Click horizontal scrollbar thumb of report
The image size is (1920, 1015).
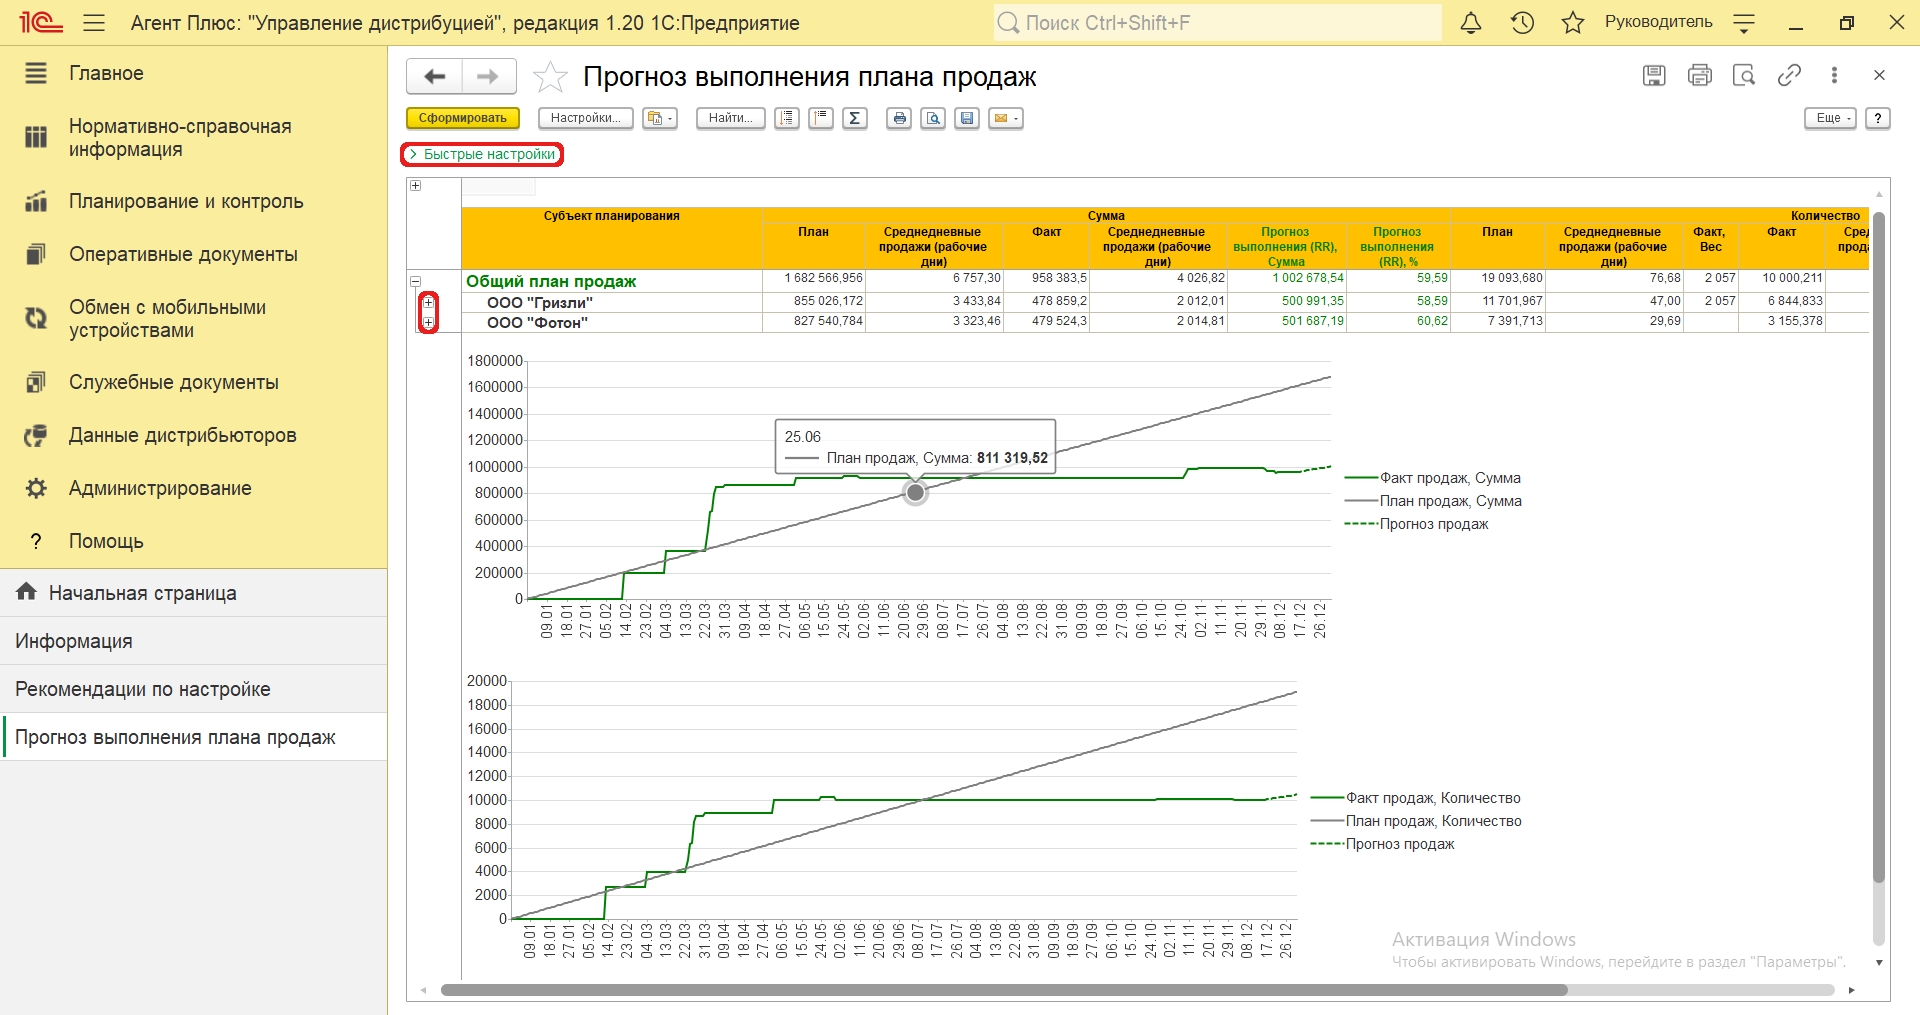coord(1004,990)
